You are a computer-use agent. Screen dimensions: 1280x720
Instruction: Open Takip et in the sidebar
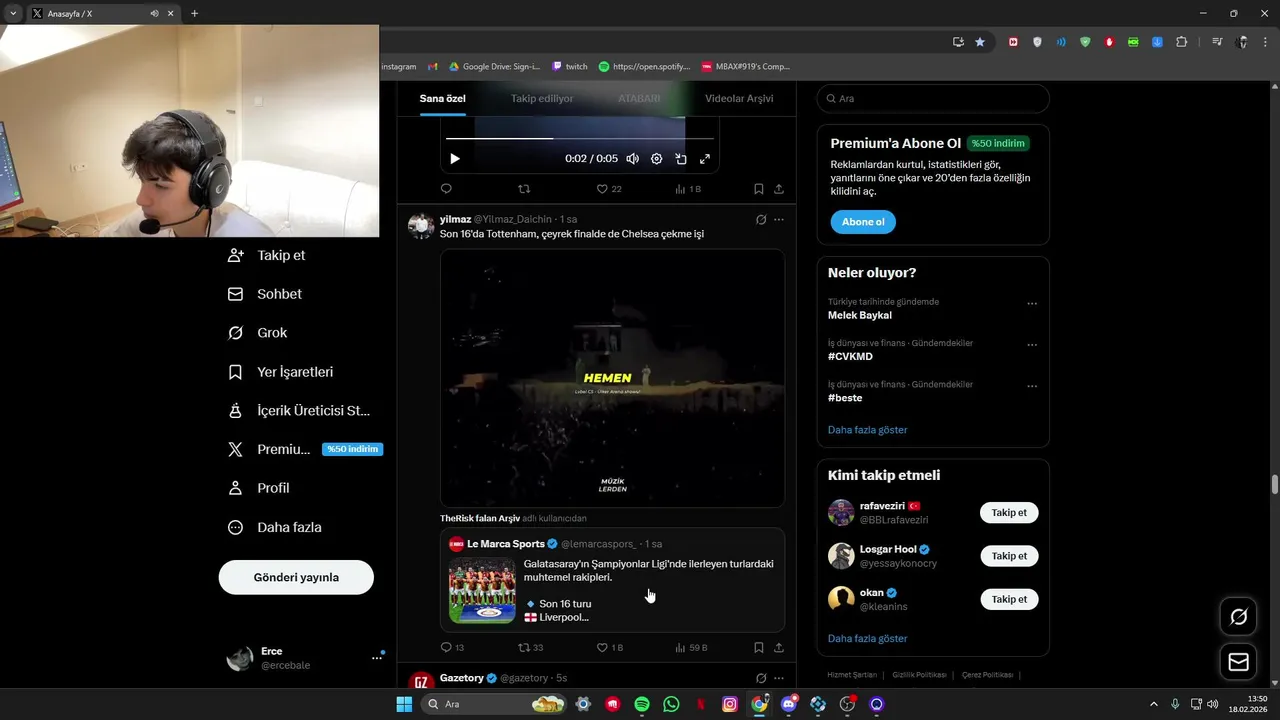(267, 255)
